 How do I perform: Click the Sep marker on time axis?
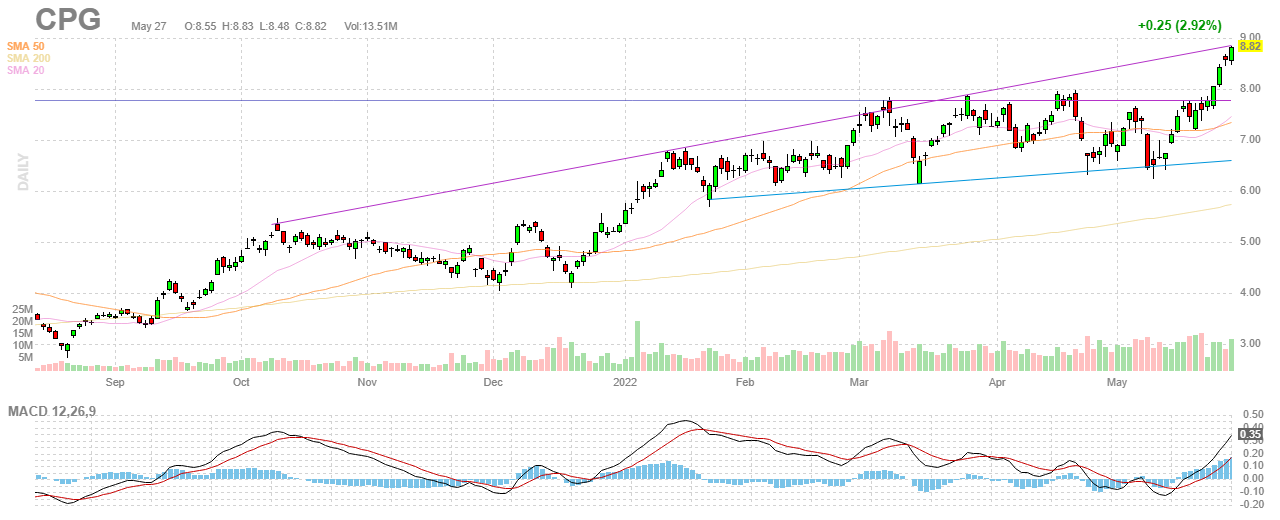(x=114, y=382)
